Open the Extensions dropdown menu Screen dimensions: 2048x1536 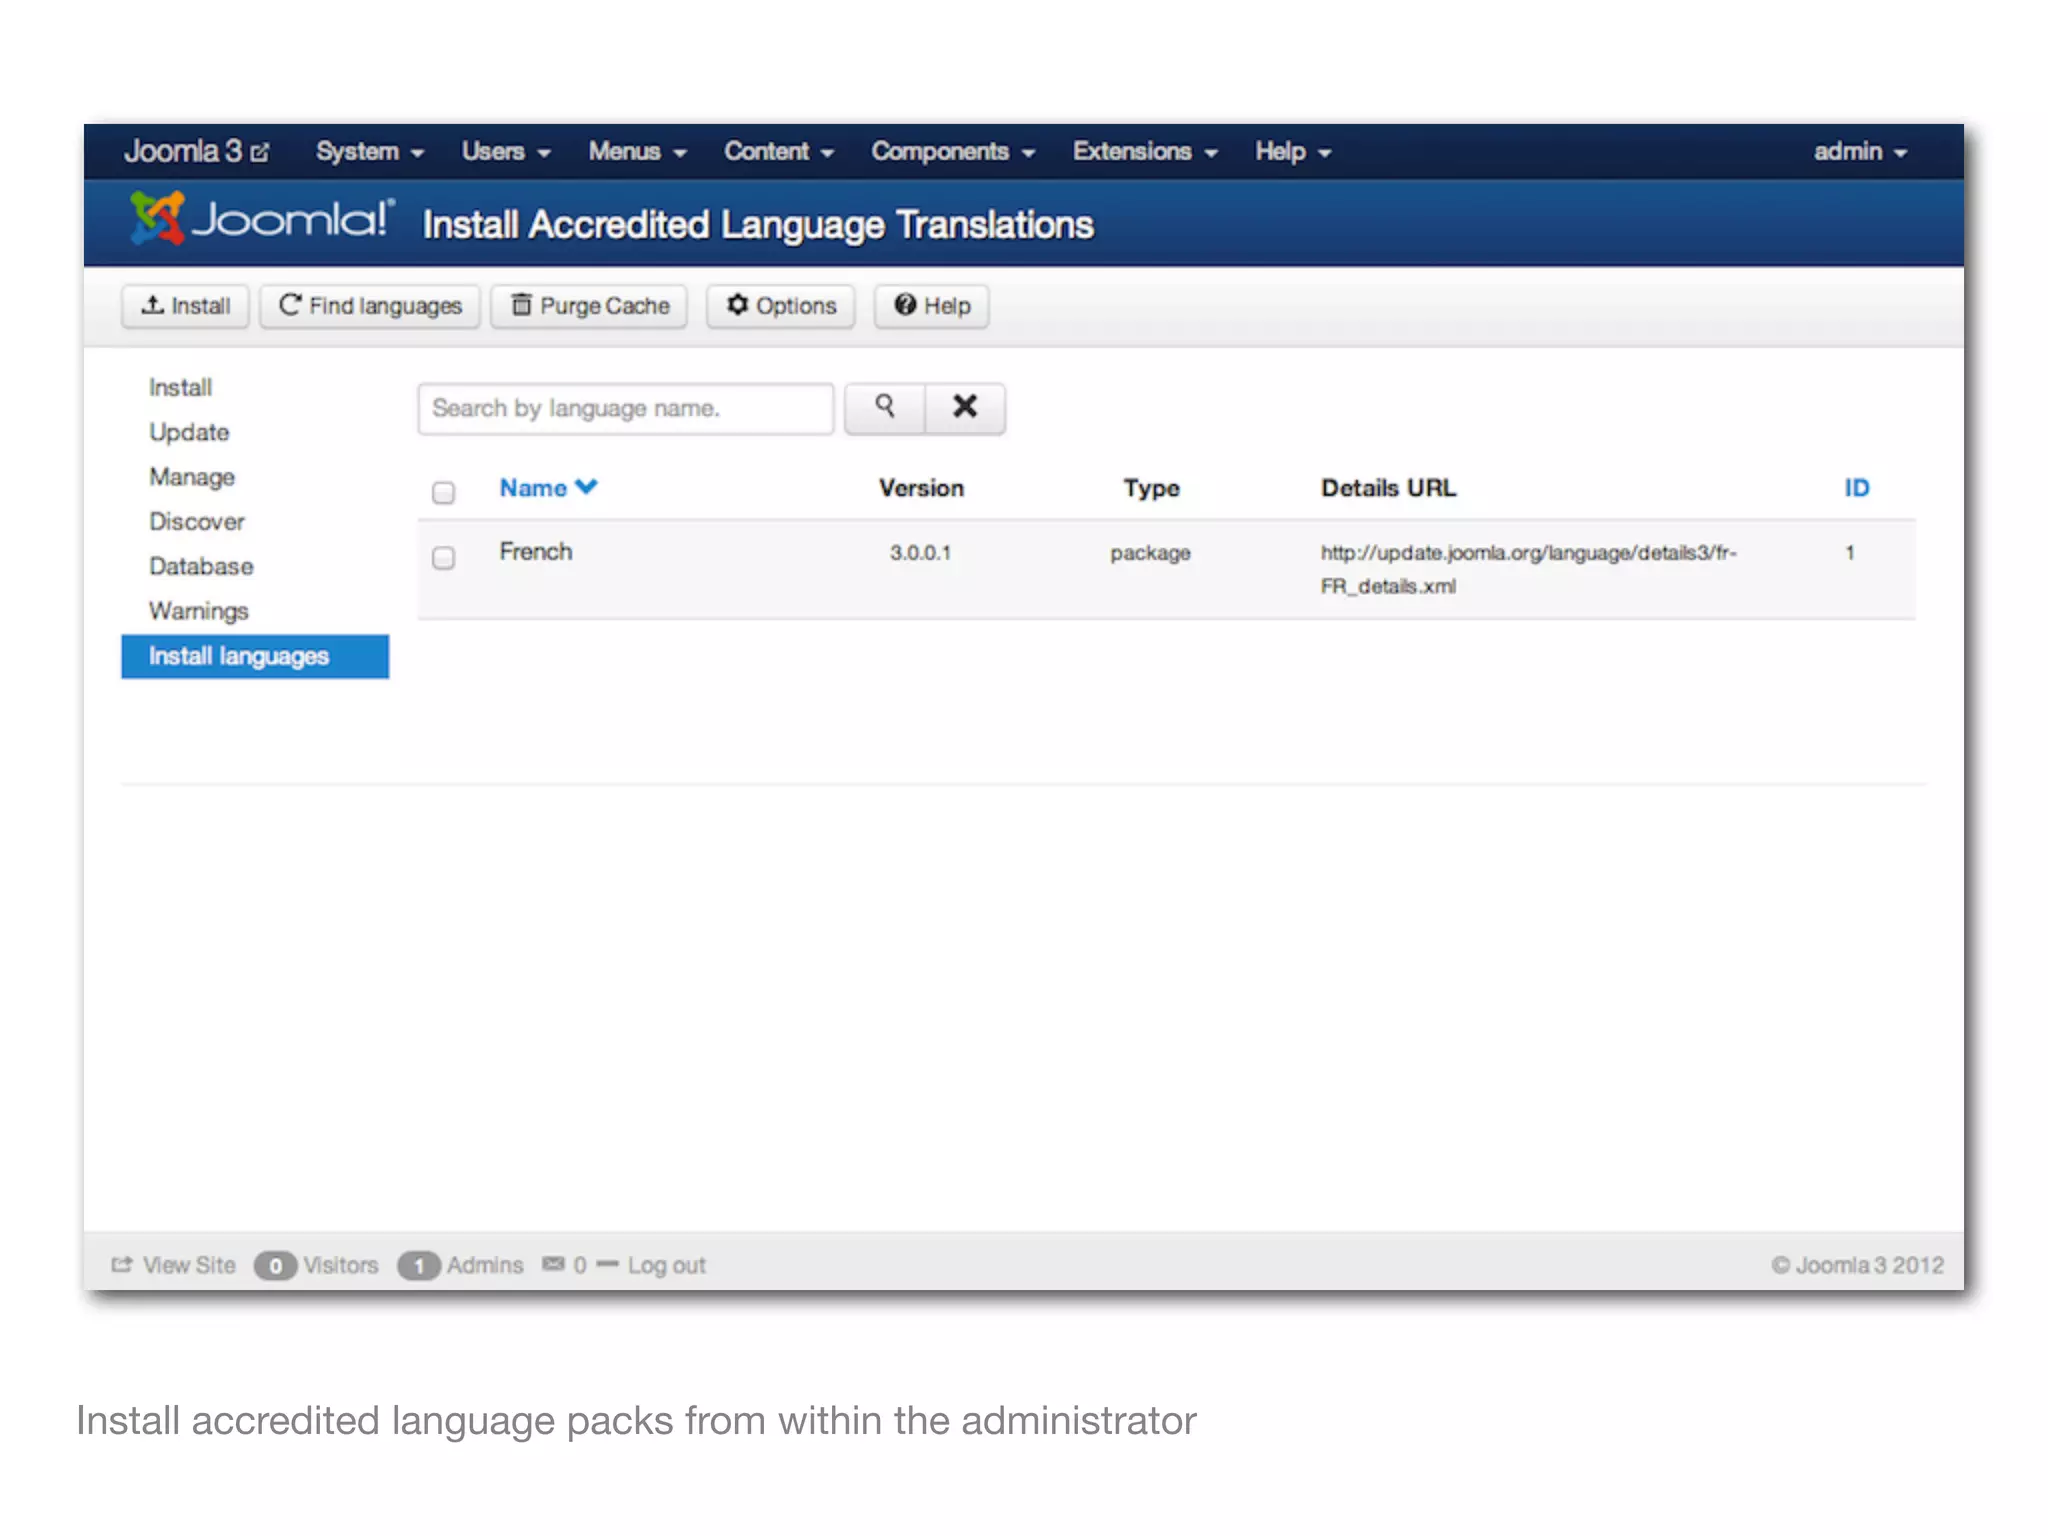[1145, 152]
